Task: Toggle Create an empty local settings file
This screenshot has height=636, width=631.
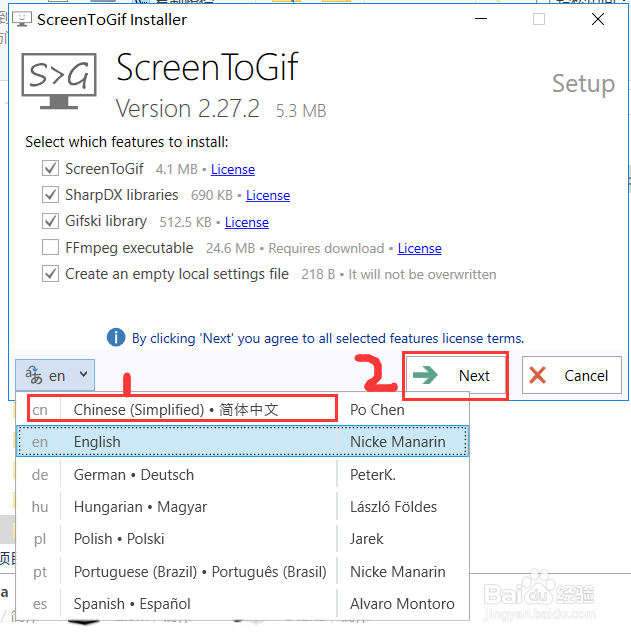Action: [x=50, y=274]
